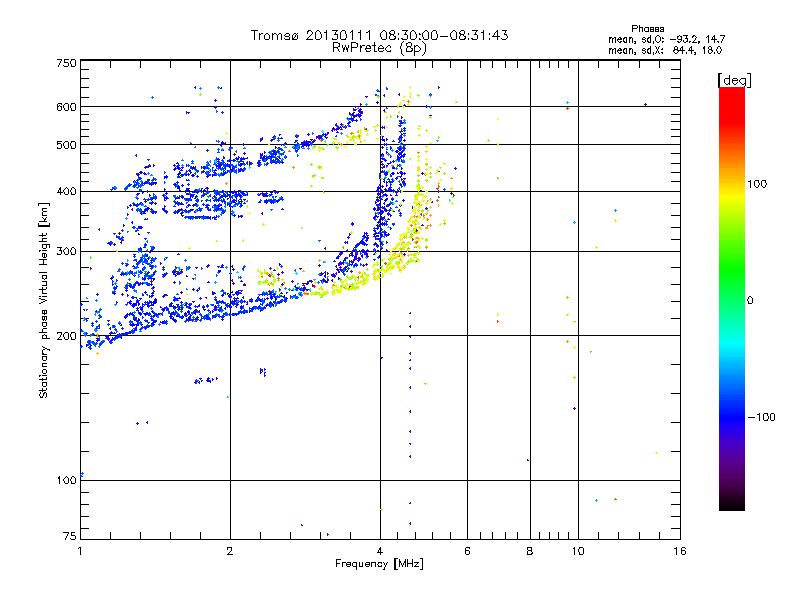Screen dimensions: 800x600
Task: Click the phase color bar legend
Action: (x=732, y=298)
